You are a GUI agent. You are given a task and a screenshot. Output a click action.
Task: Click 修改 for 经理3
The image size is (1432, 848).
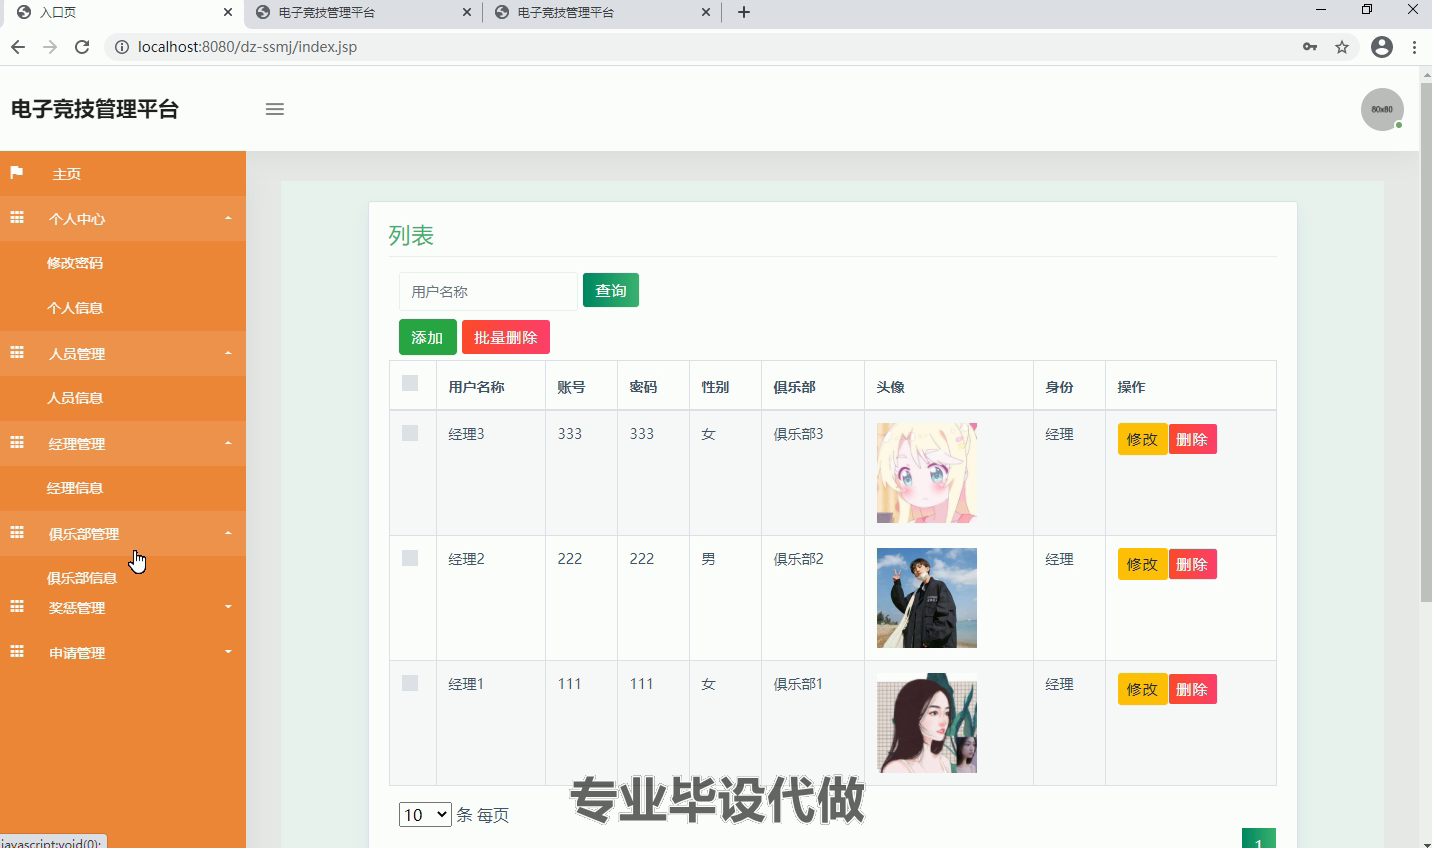coord(1142,439)
